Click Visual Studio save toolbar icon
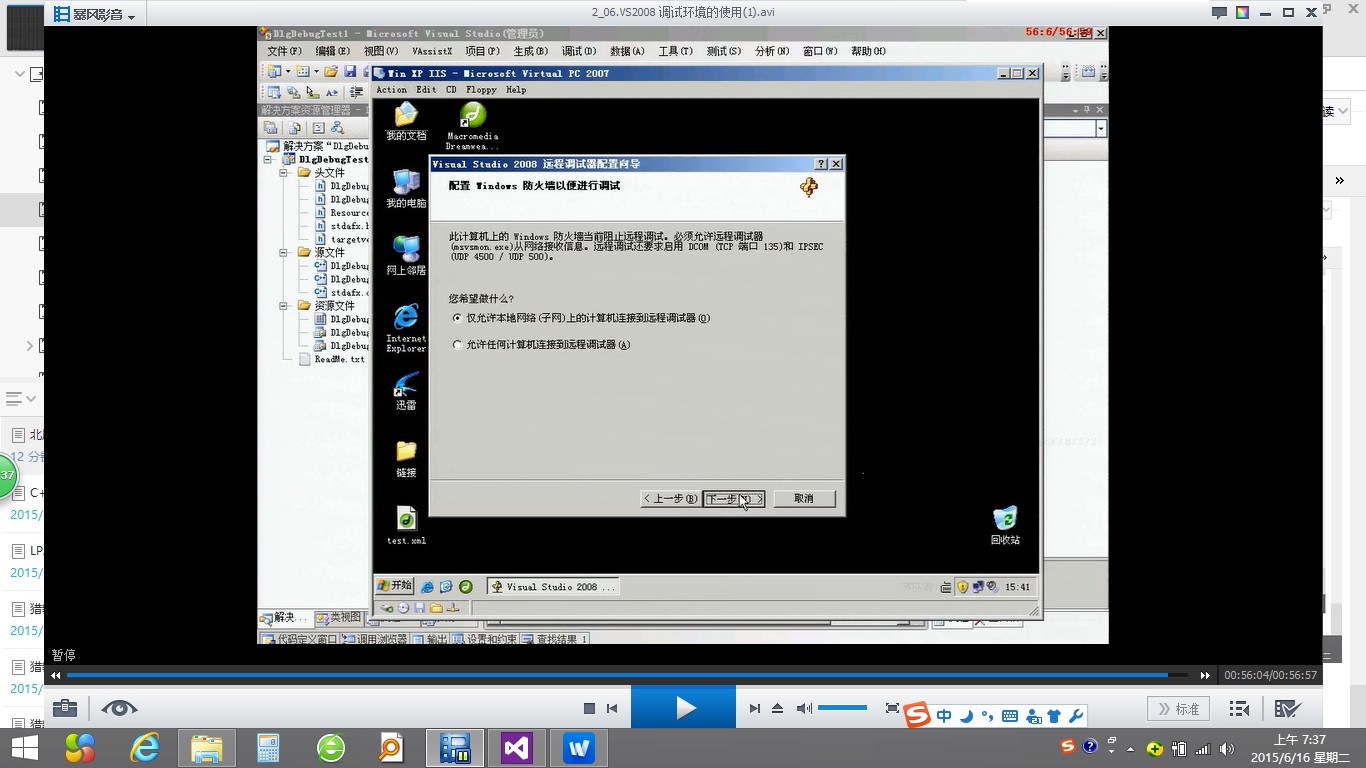 click(350, 71)
